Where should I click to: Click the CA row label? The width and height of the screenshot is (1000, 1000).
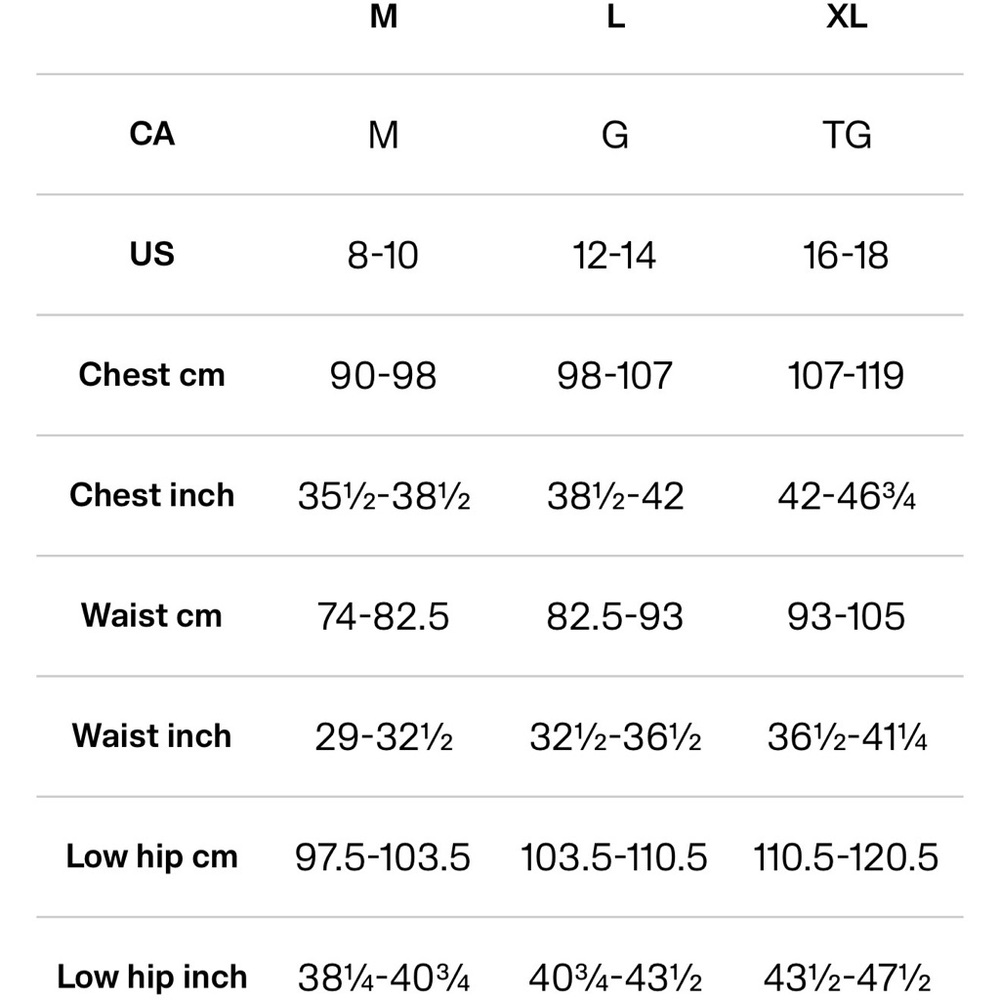(x=152, y=134)
